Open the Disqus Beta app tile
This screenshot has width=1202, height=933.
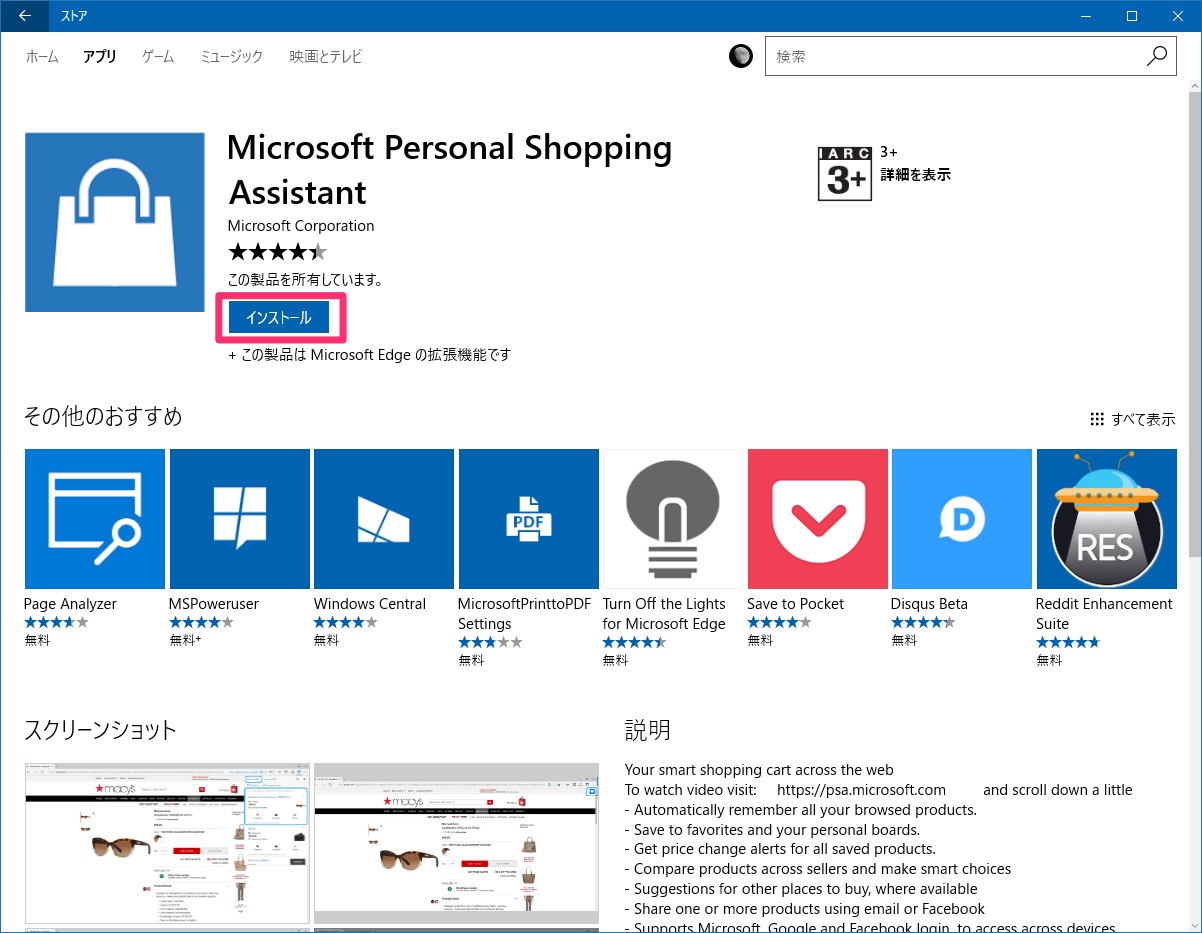(x=962, y=519)
